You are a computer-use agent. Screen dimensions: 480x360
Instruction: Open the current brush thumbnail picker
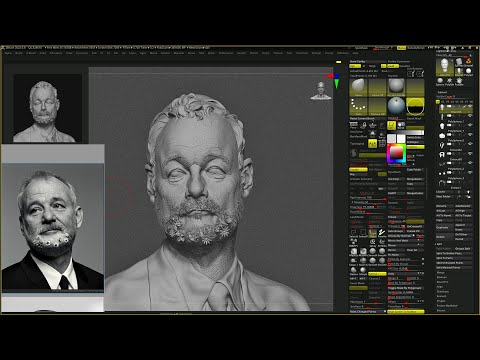pyautogui.click(x=358, y=87)
